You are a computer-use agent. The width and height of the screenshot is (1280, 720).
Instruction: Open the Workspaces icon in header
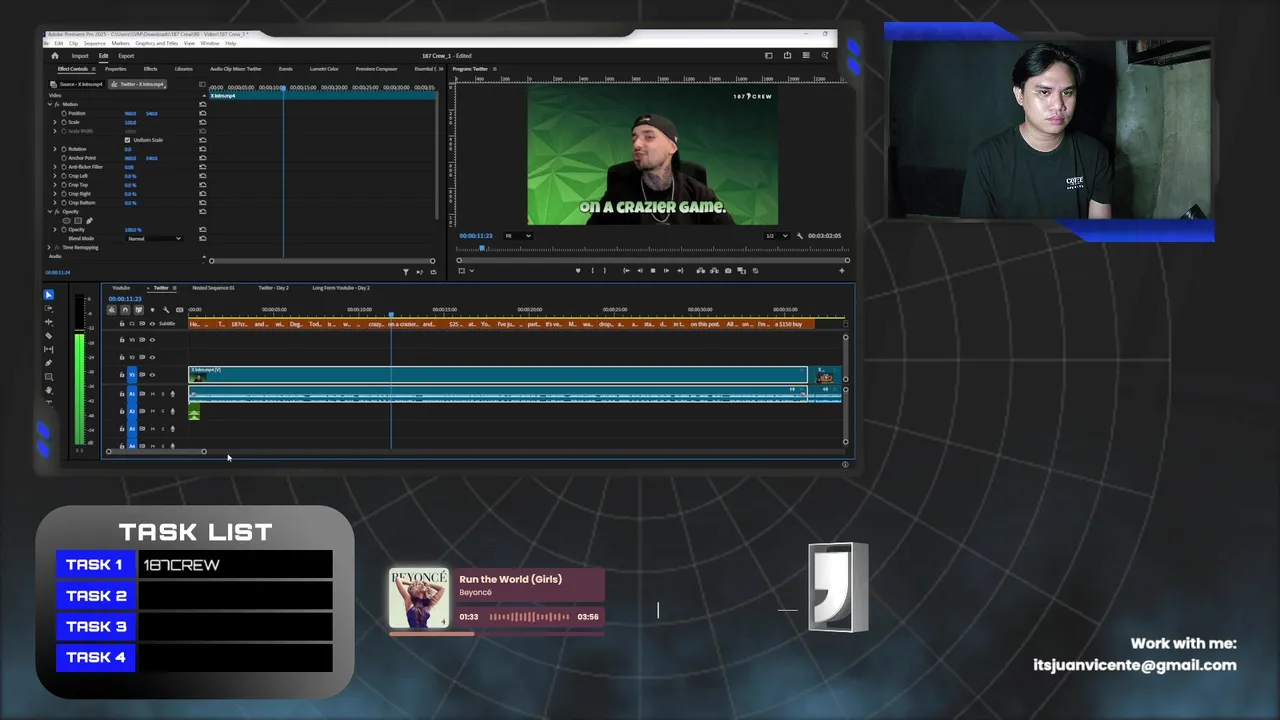tap(768, 56)
